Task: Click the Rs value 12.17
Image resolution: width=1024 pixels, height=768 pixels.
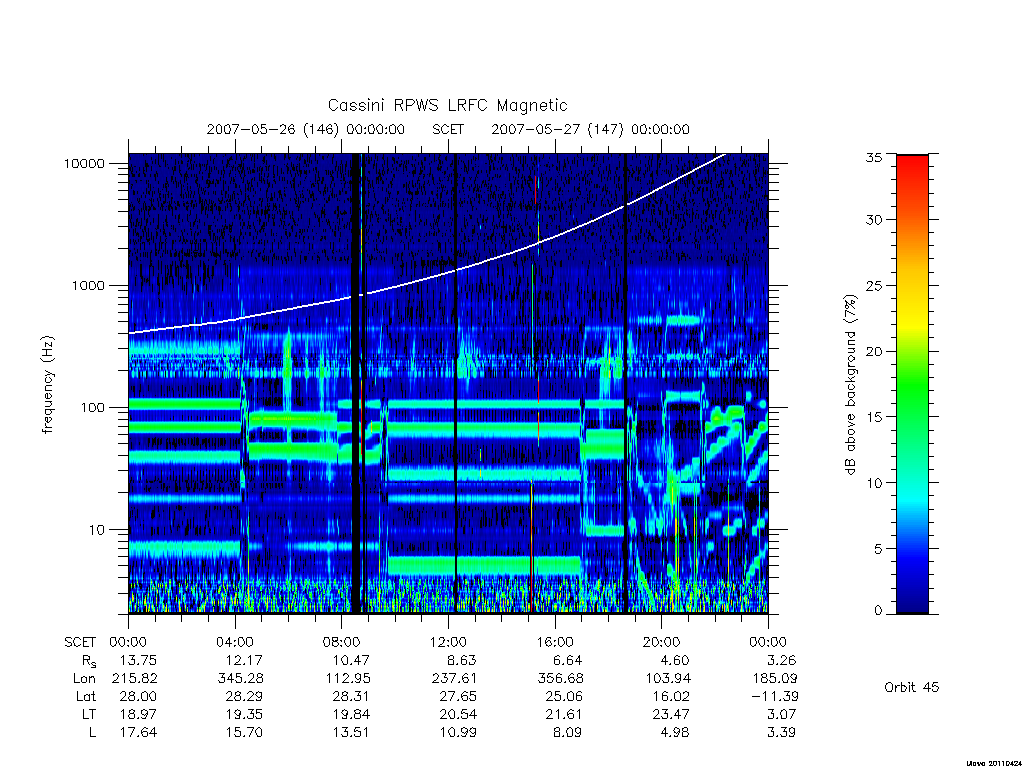Action: click(x=244, y=660)
